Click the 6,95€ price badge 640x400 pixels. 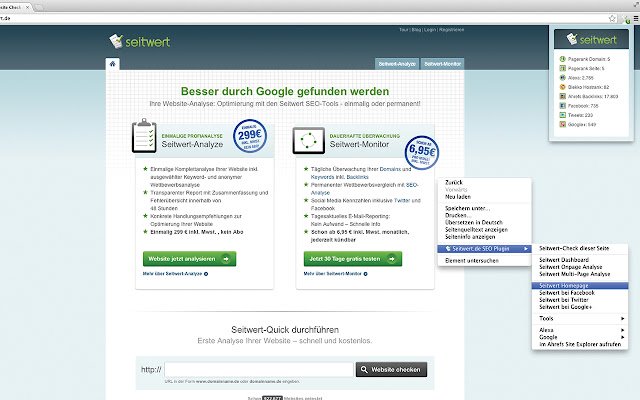(422, 153)
